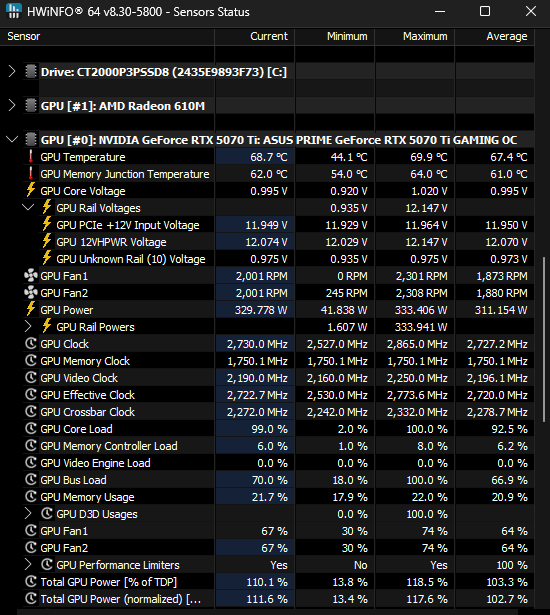
Task: Select the GPU Power row label
Action: [67, 310]
